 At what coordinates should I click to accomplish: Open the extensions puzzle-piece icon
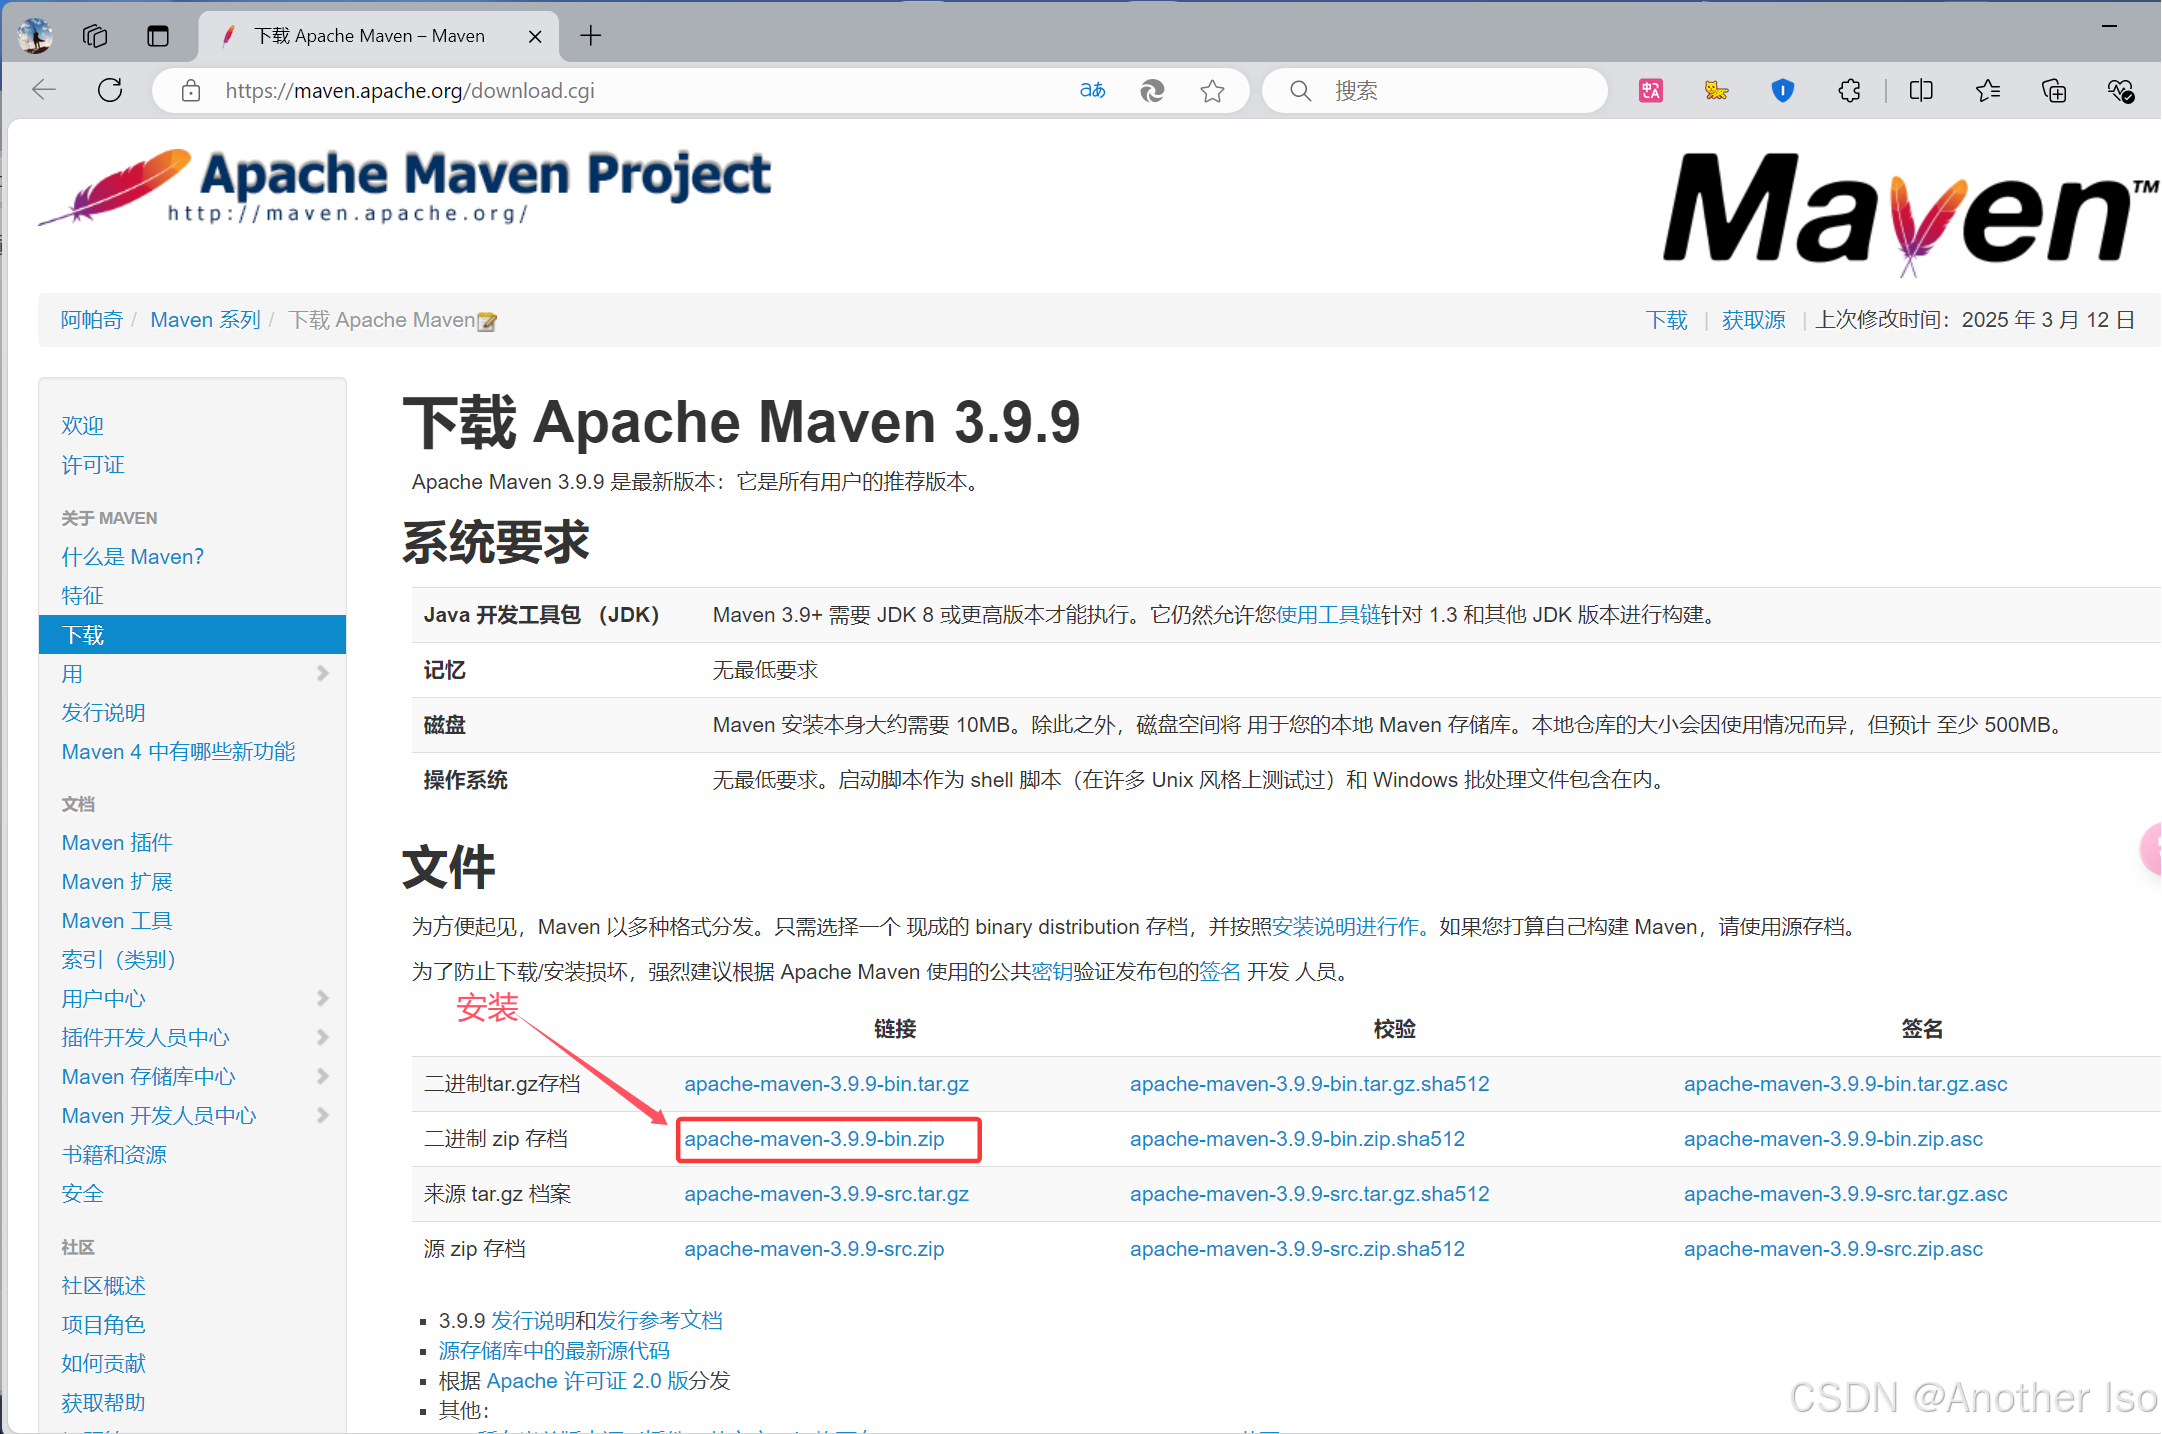tap(1849, 91)
